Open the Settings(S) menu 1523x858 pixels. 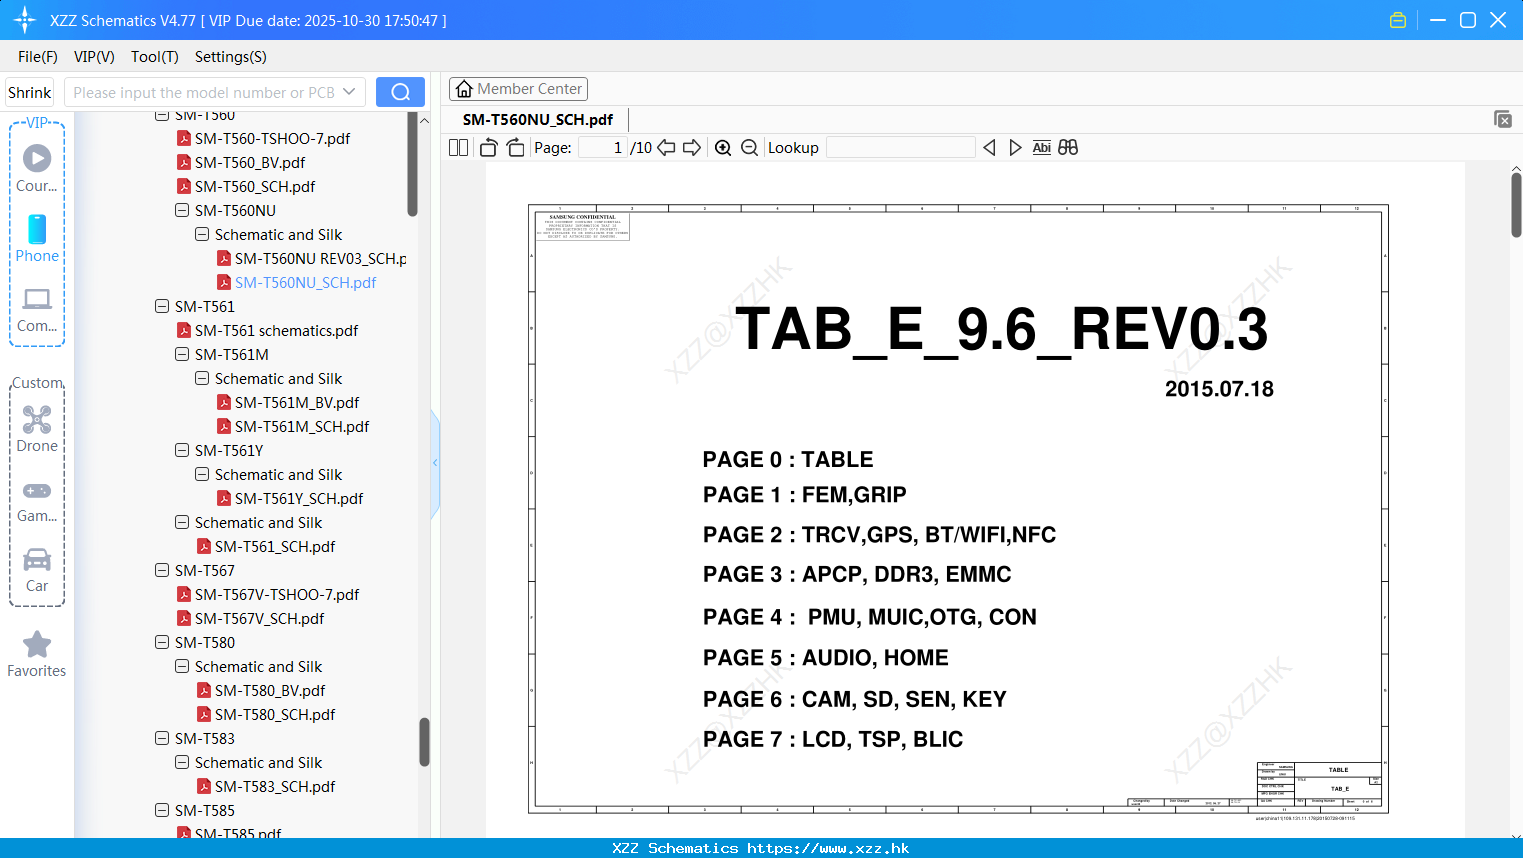click(231, 57)
